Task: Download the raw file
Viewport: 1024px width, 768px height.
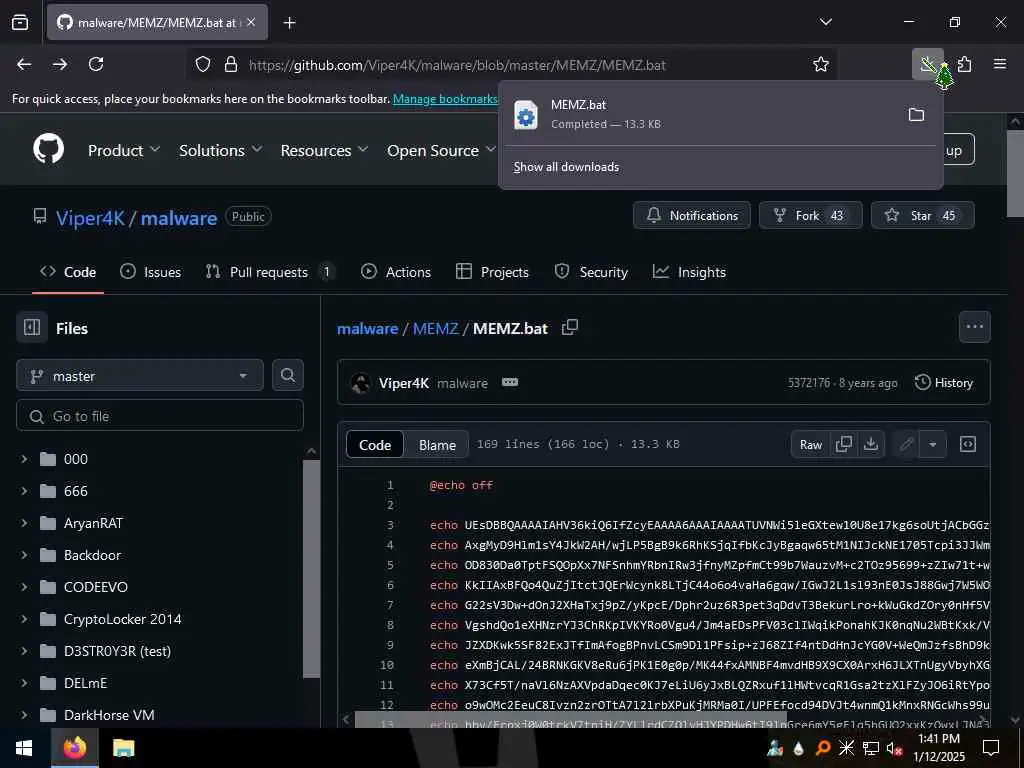Action: click(x=871, y=444)
